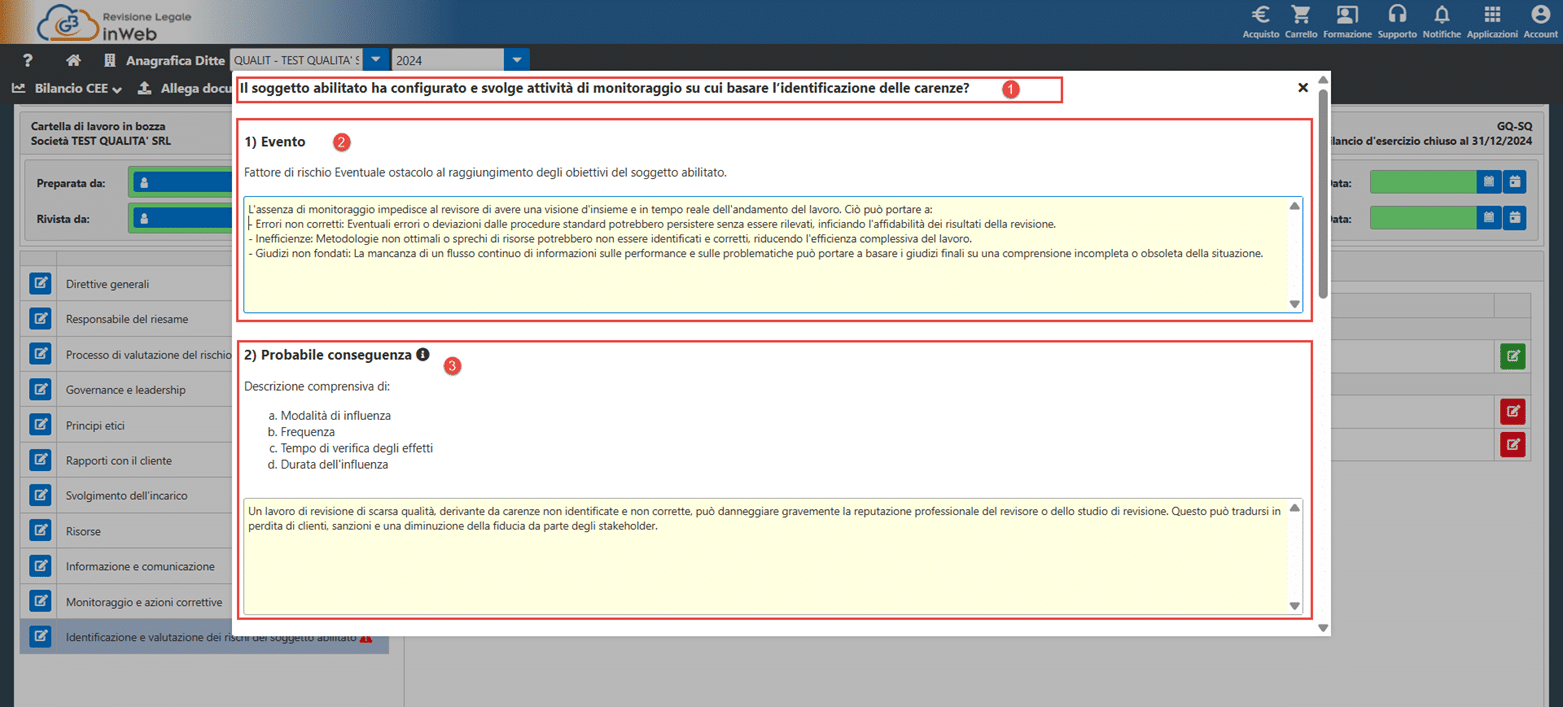
Task: Open the Applicazioni grid icon
Action: (x=1492, y=15)
